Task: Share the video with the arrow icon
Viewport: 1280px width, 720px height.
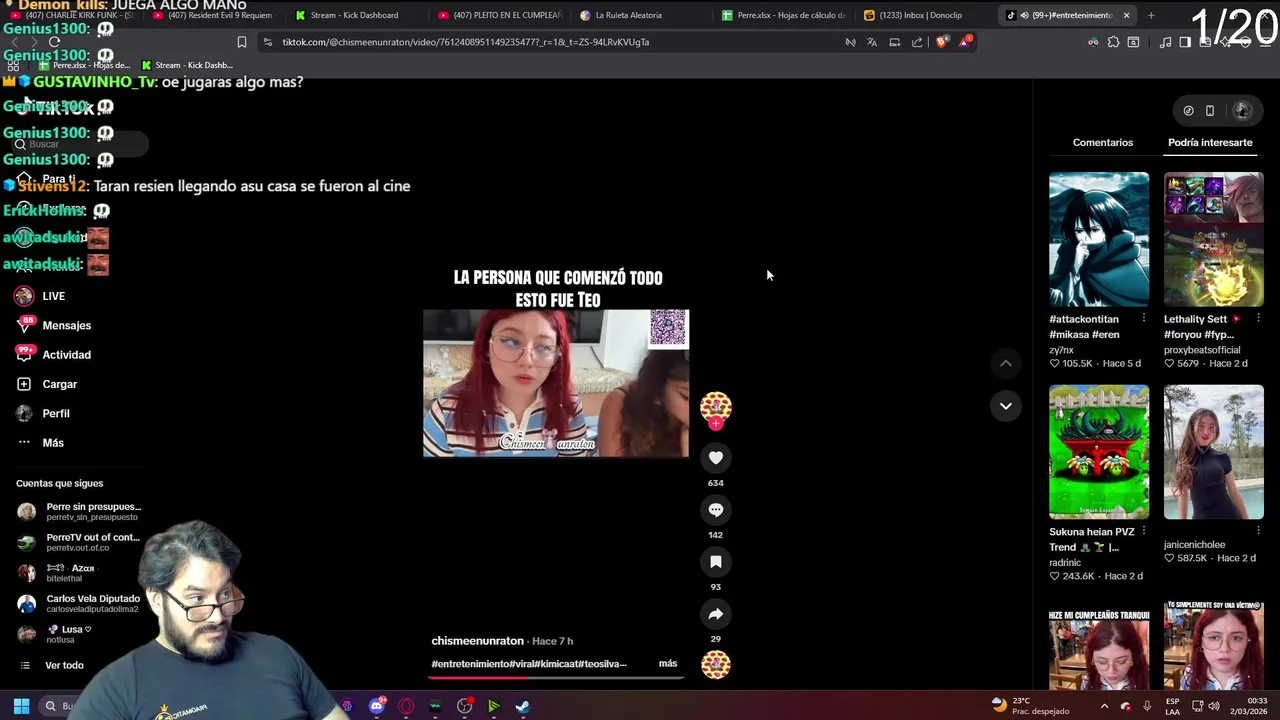Action: point(715,614)
